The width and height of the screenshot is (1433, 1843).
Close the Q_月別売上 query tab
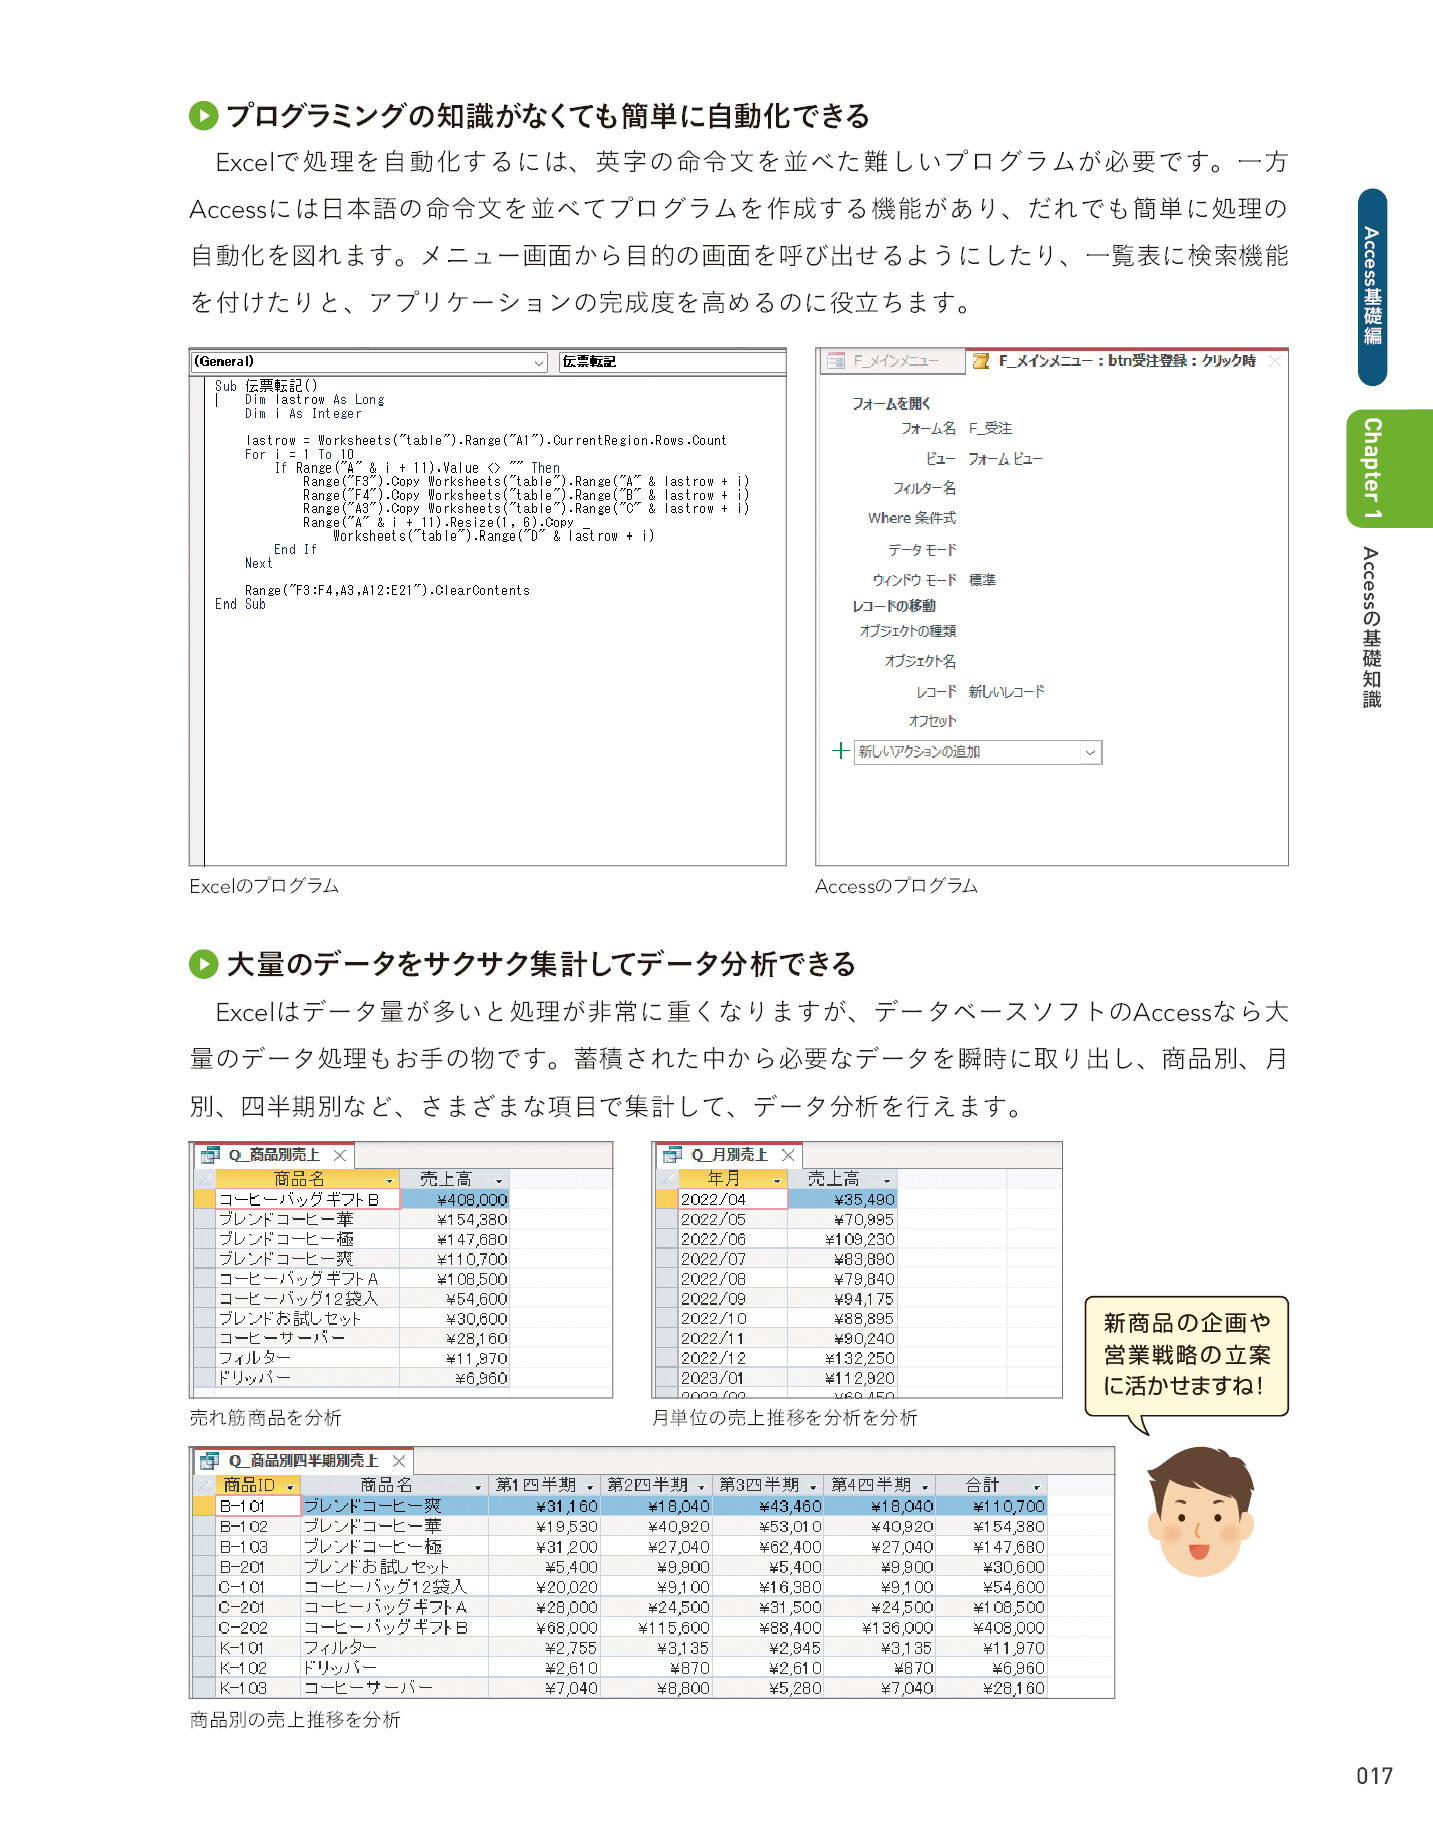pos(788,1155)
